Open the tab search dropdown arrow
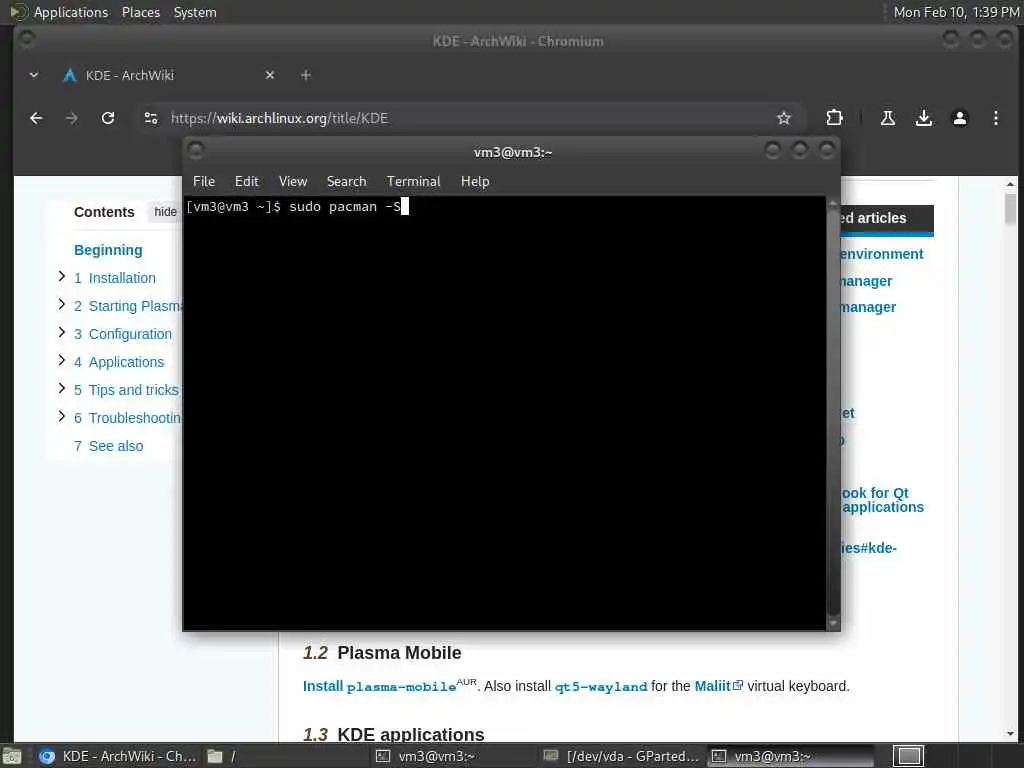1024x768 pixels. [34, 75]
